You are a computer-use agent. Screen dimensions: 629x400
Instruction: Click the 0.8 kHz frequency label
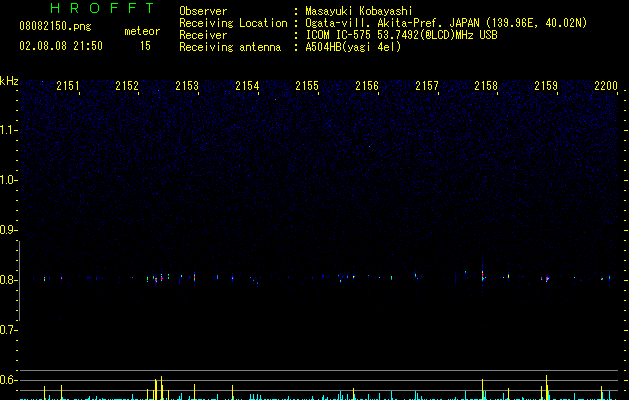coord(8,280)
